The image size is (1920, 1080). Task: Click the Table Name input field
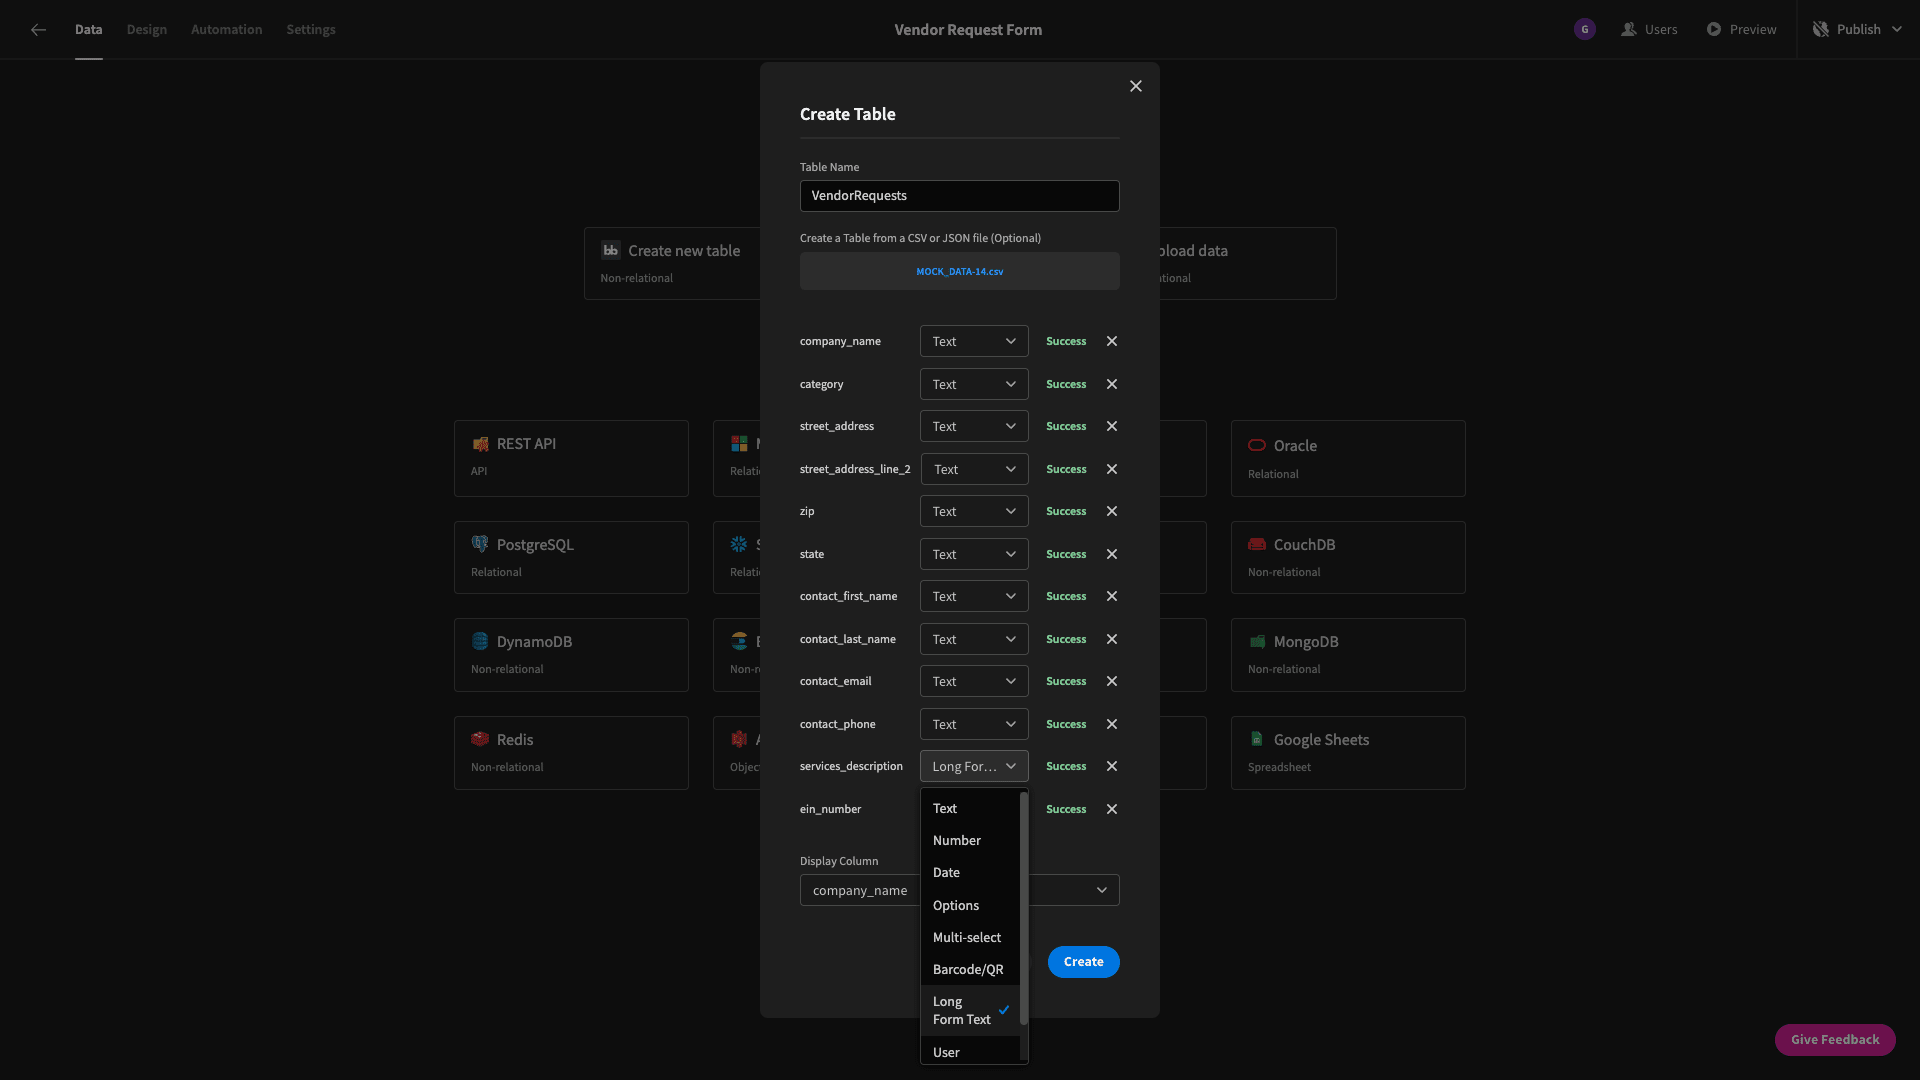[960, 196]
